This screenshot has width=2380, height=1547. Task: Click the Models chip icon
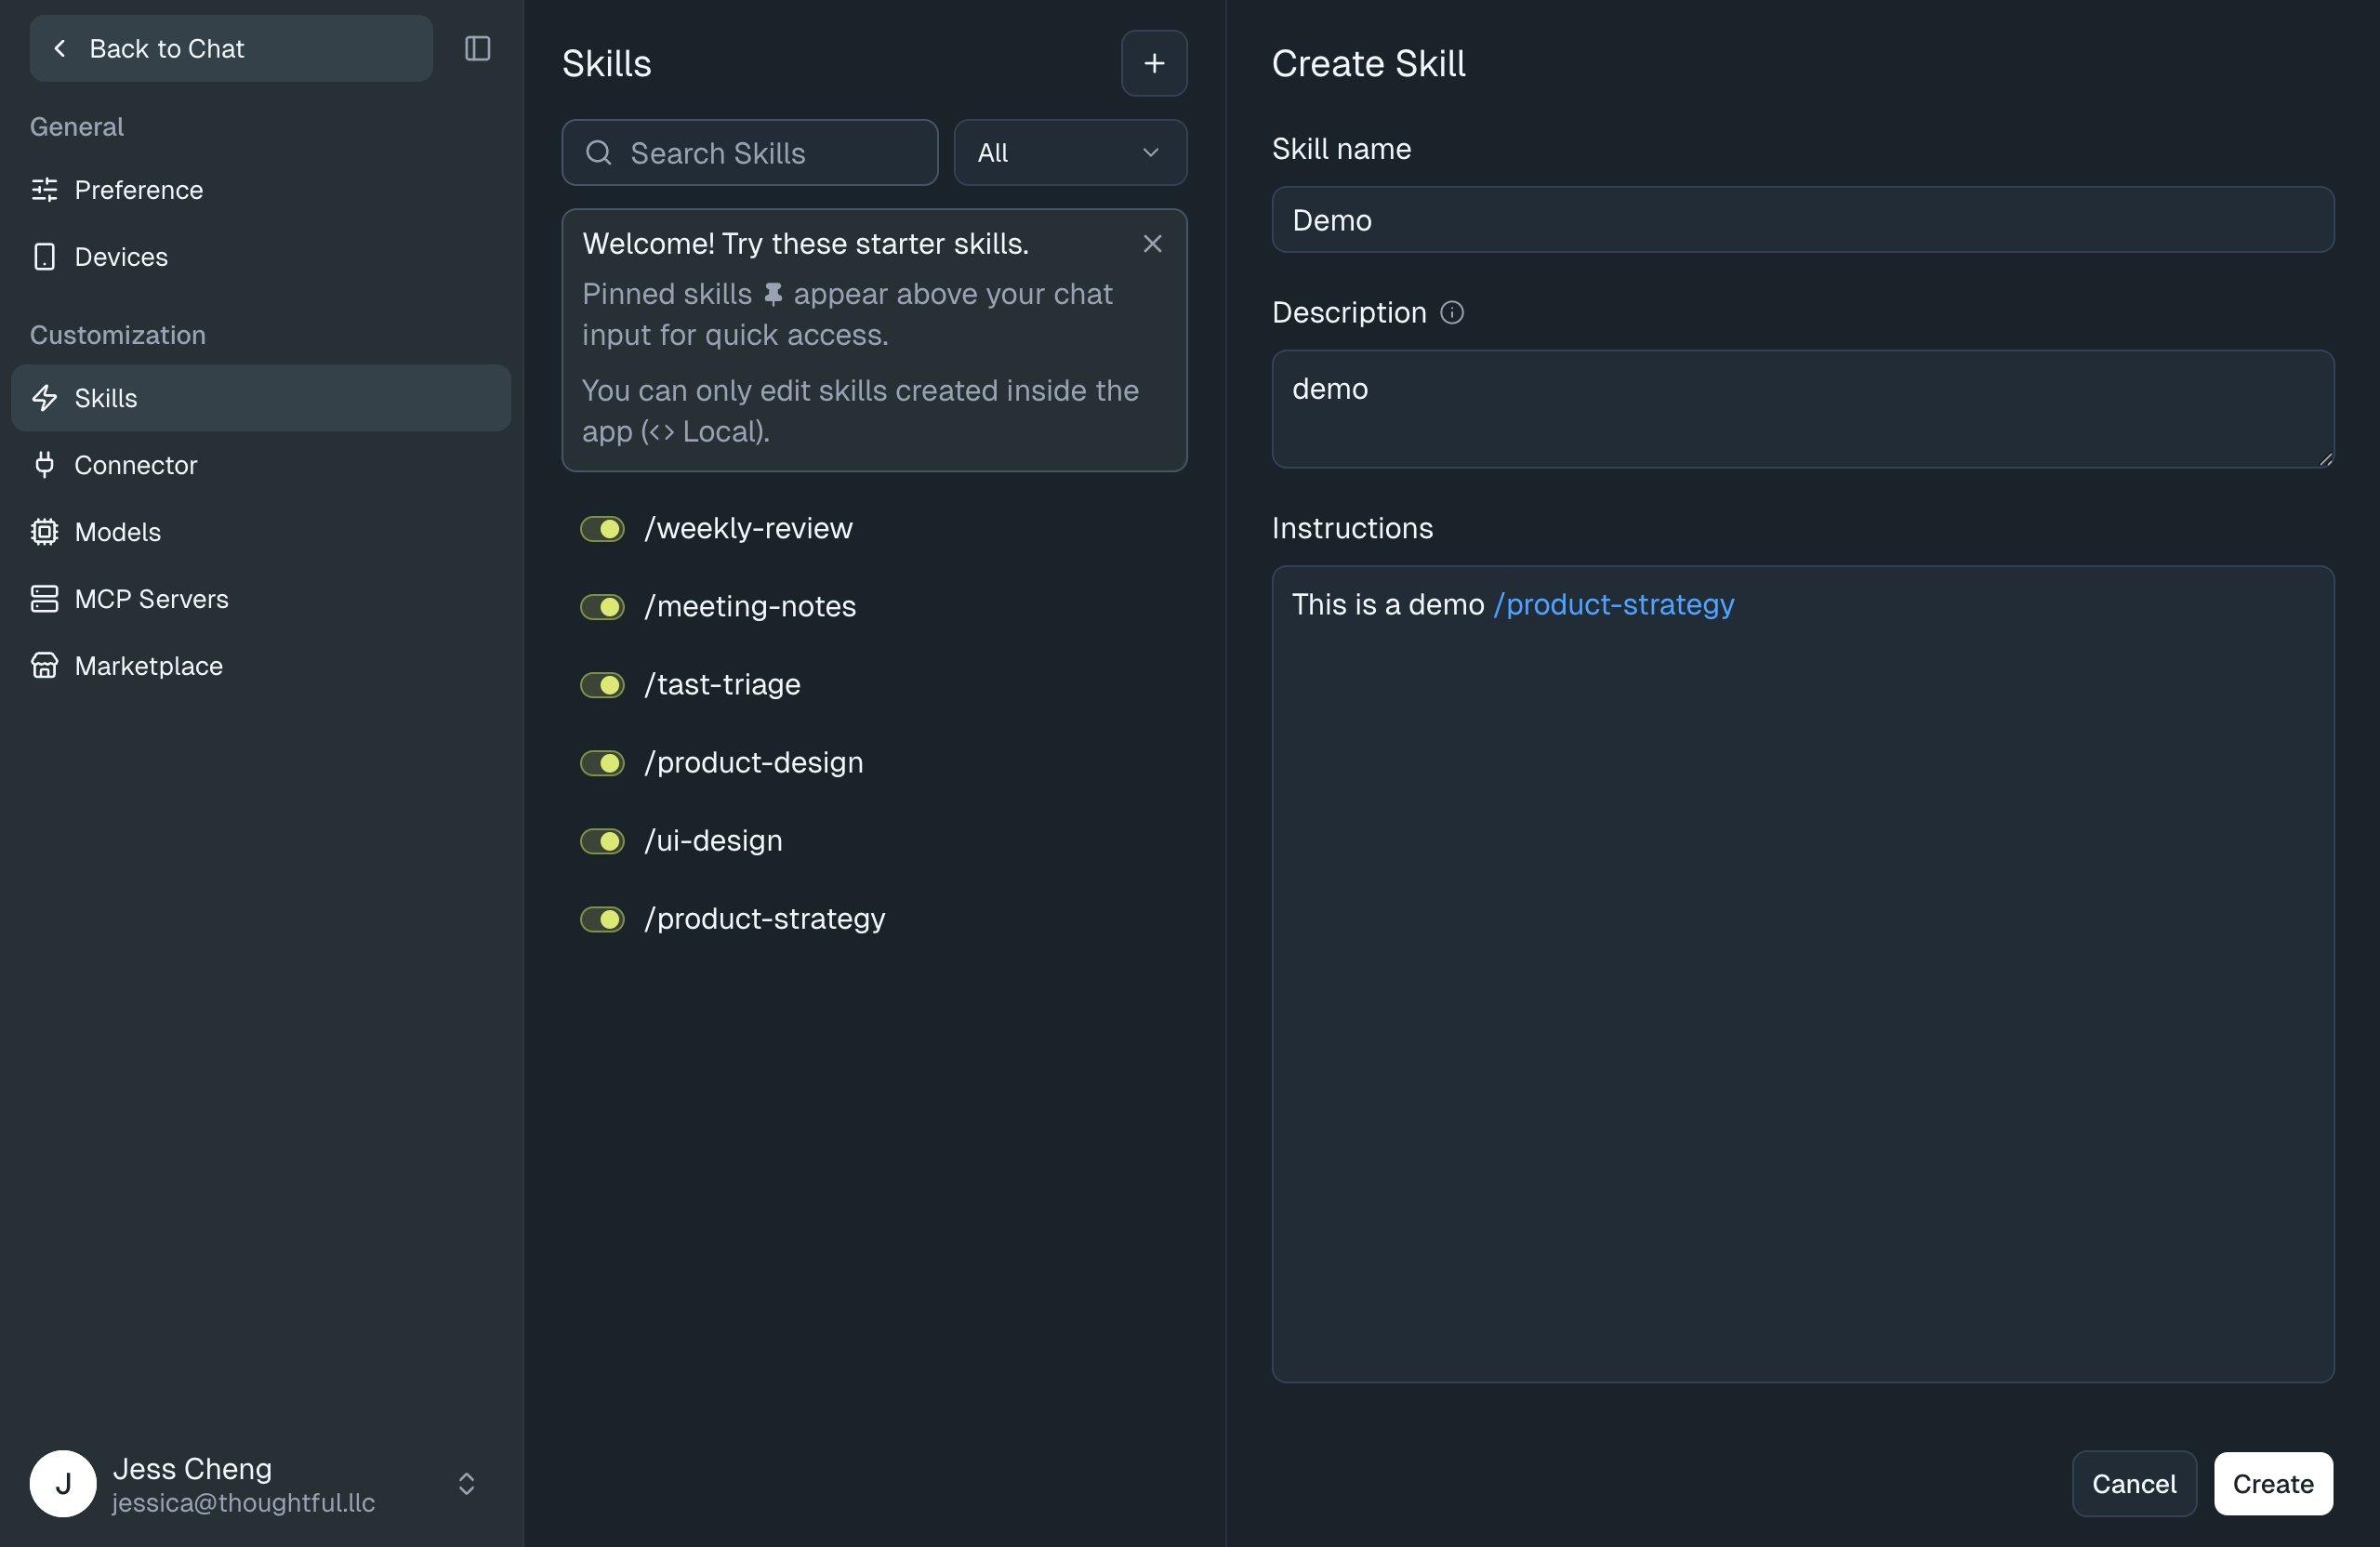44,532
